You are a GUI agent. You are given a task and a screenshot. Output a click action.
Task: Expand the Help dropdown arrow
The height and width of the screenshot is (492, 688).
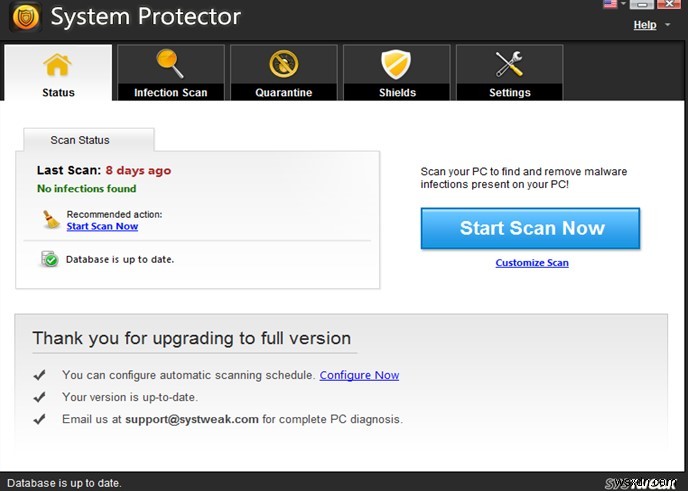(668, 25)
